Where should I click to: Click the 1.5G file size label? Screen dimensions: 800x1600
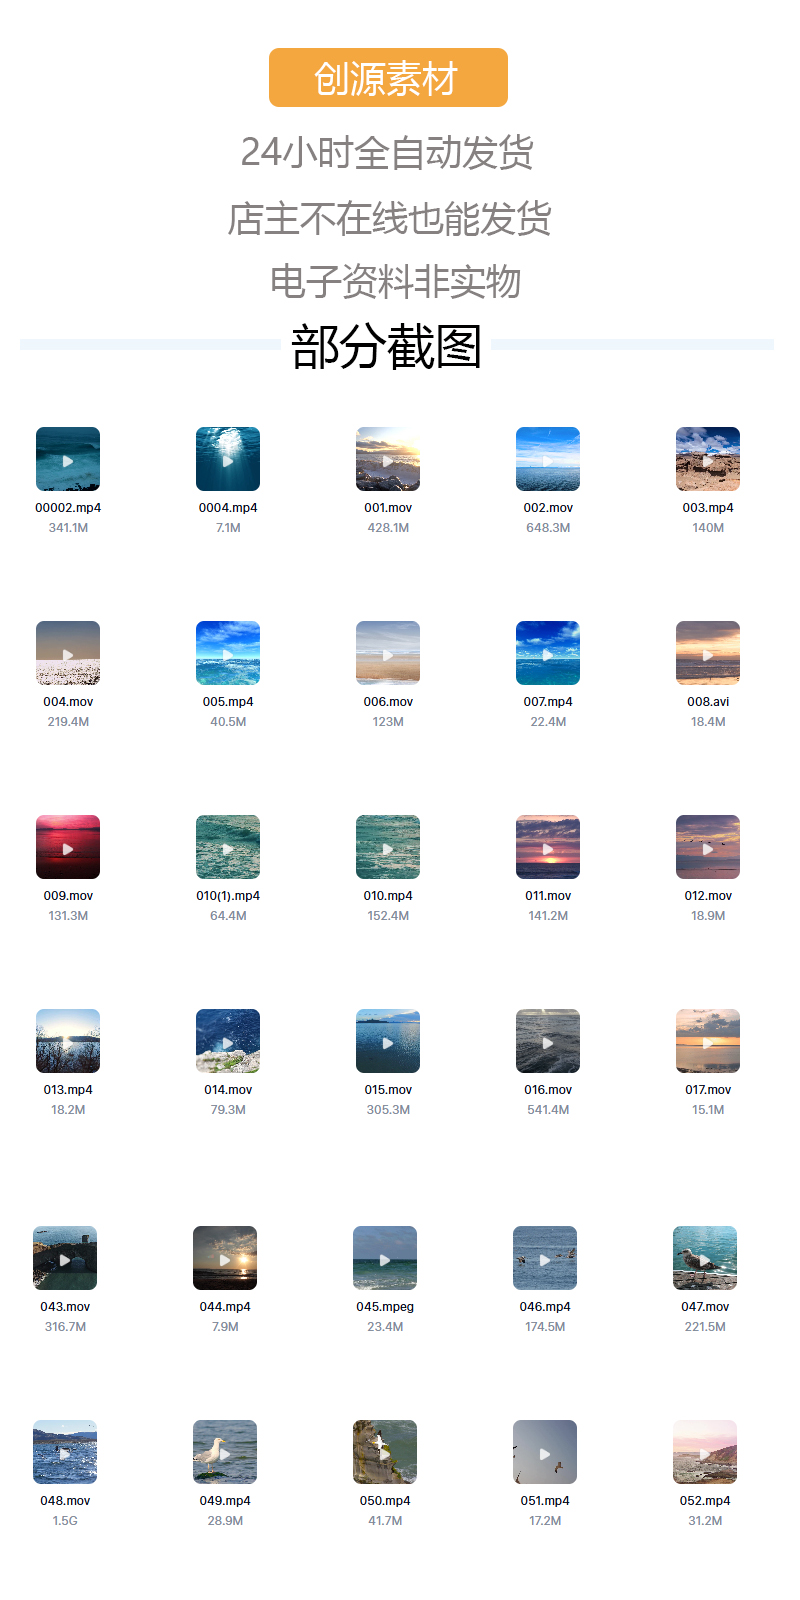[65, 1521]
